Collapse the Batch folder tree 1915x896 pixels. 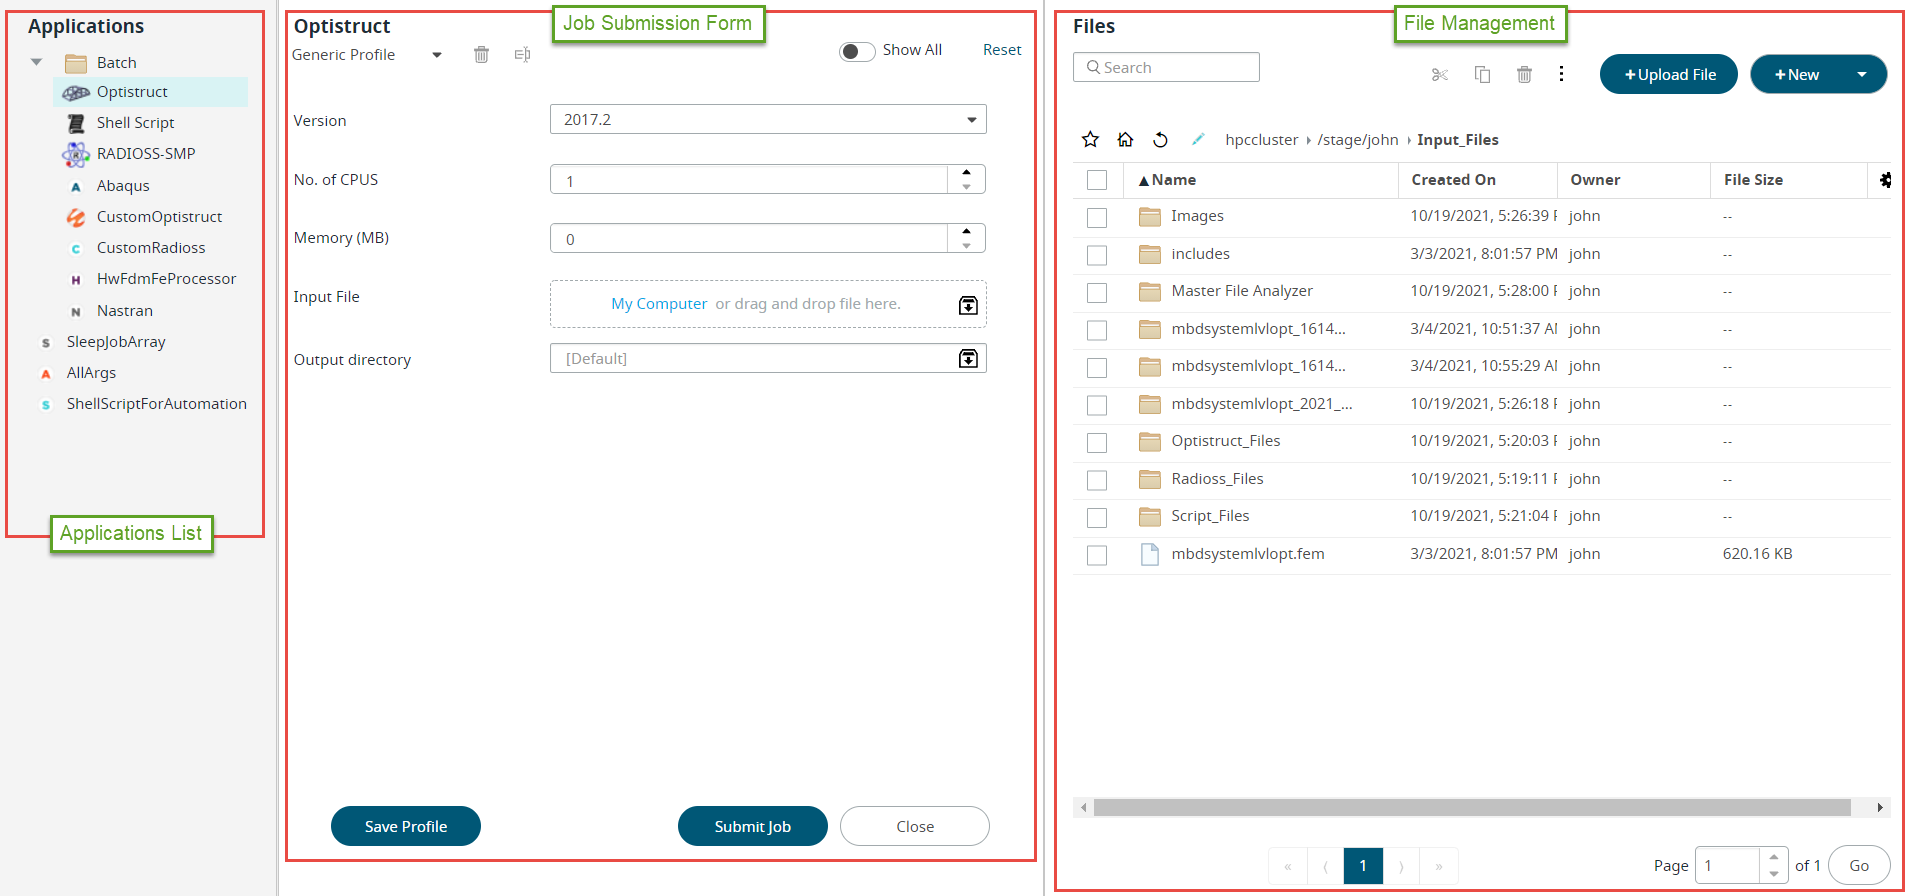click(37, 62)
